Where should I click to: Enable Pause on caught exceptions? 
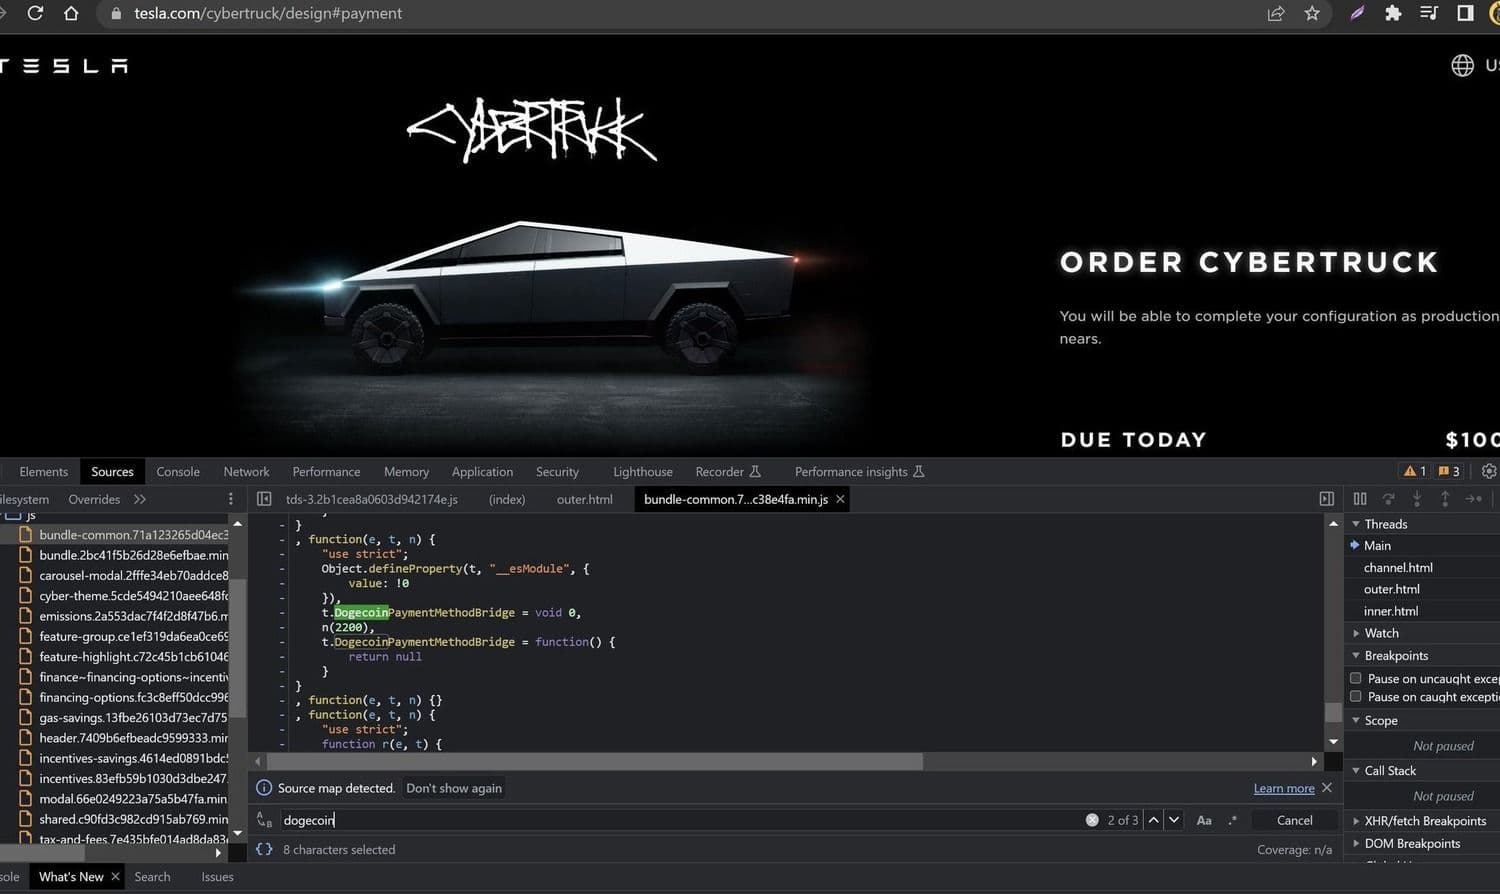click(x=1356, y=696)
